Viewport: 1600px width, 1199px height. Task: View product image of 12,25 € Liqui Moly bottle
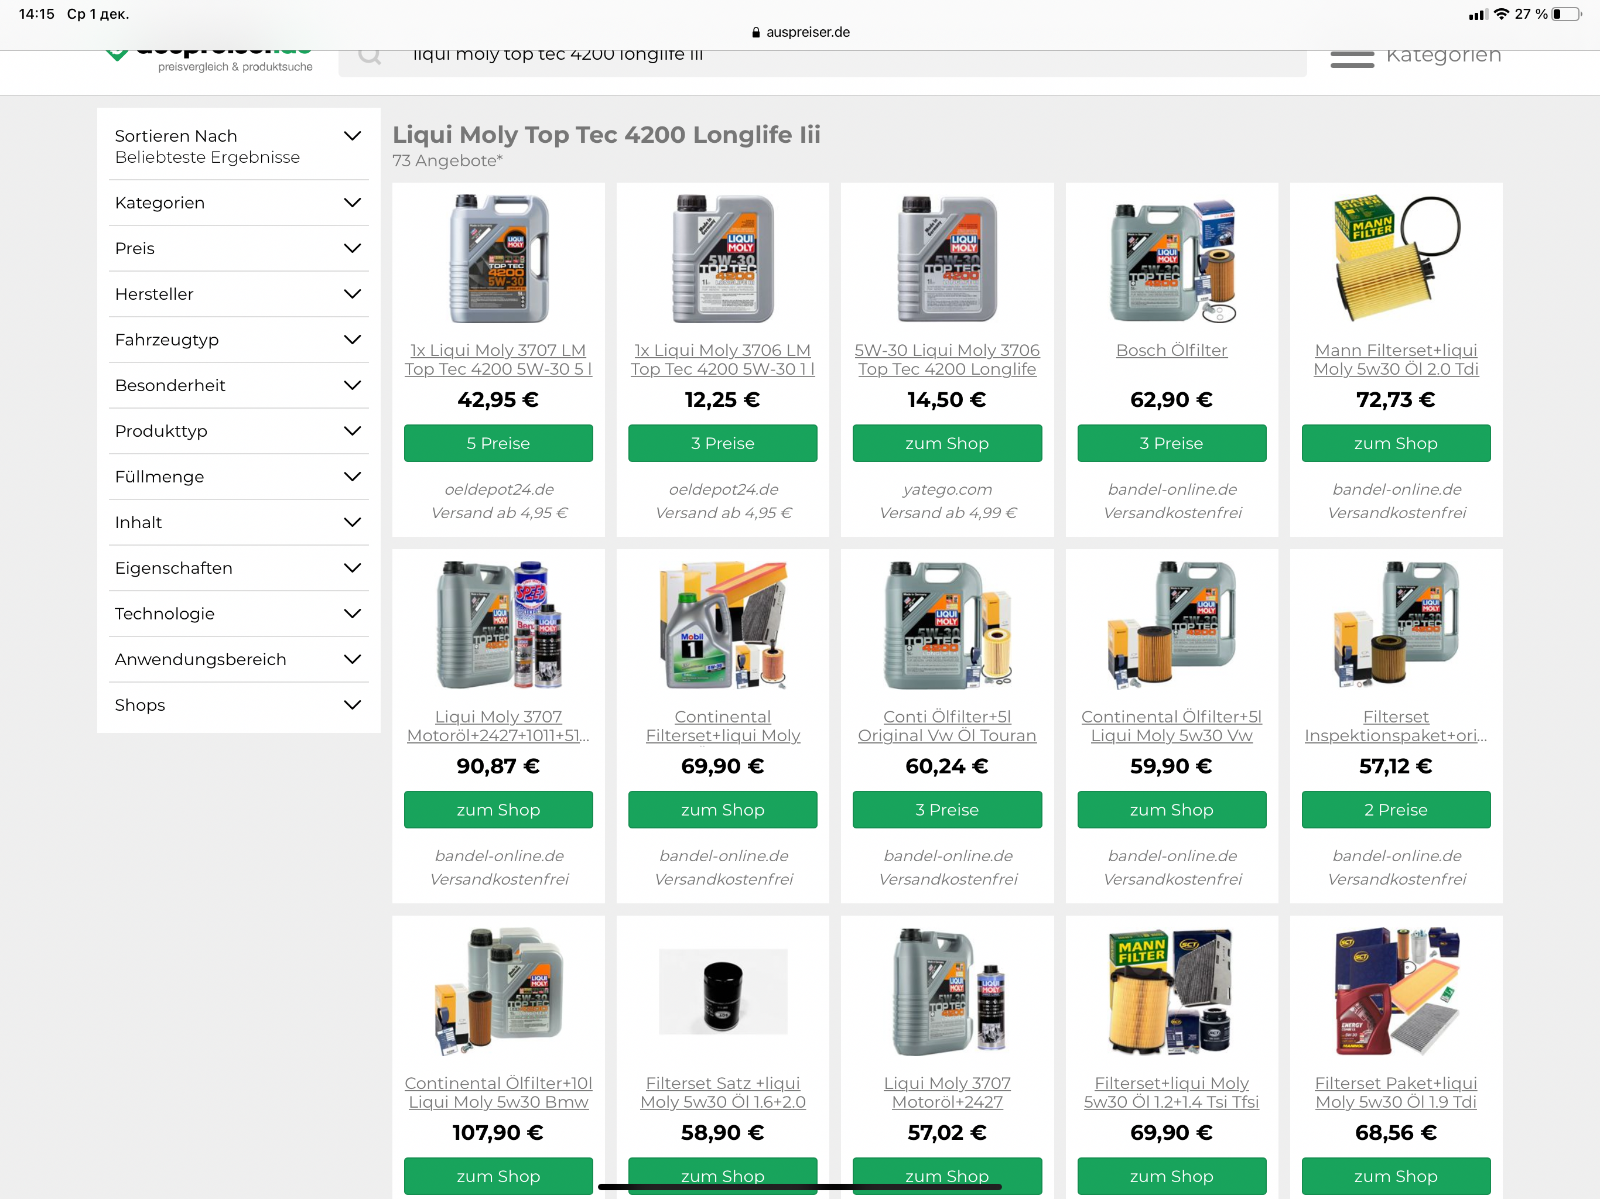pos(723,259)
